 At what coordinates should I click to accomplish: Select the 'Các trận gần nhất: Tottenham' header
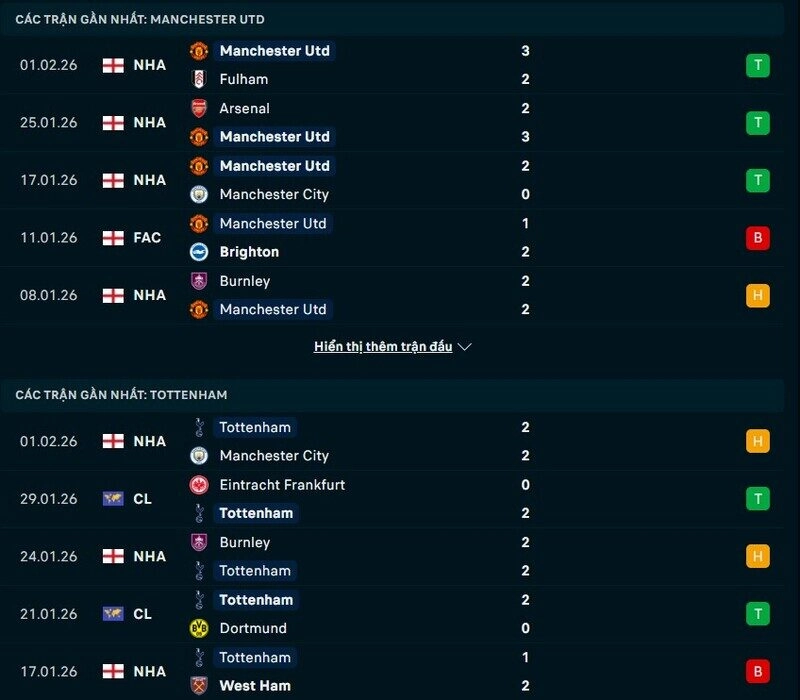click(121, 395)
